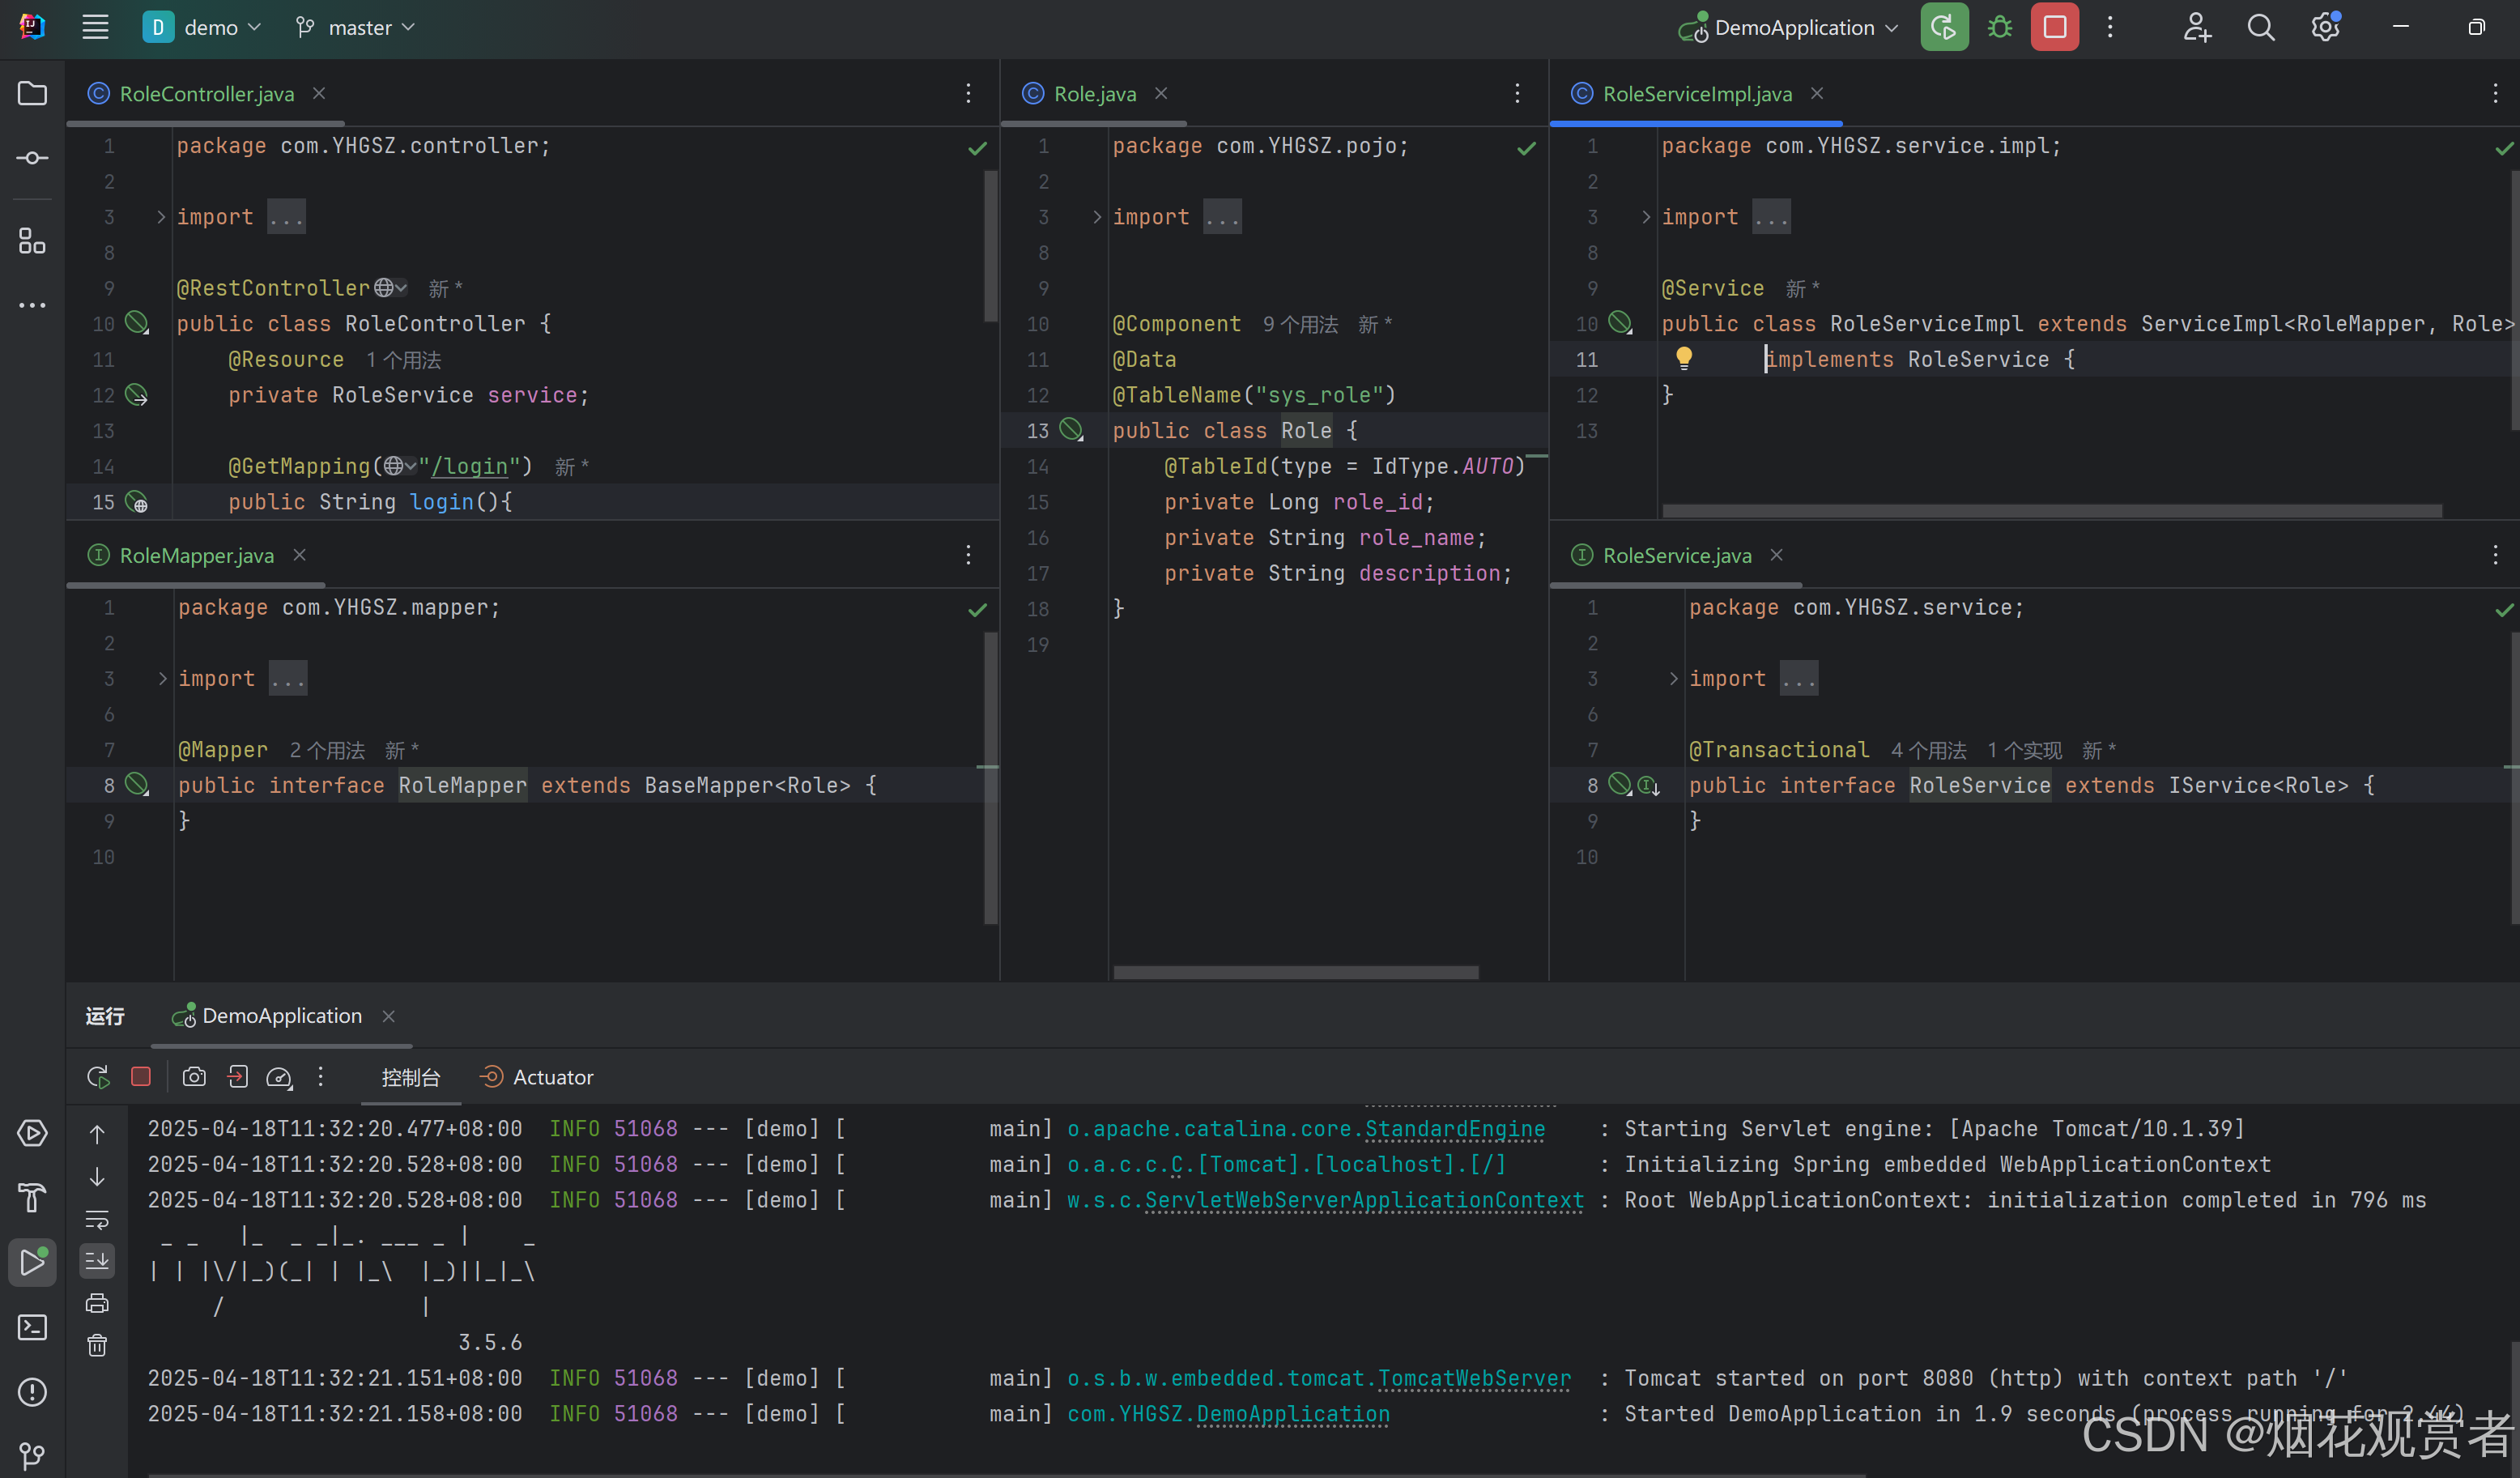The width and height of the screenshot is (2520, 1478).
Task: Click the lightbulb intention icon in RoleServiceImpl.java
Action: click(1686, 357)
